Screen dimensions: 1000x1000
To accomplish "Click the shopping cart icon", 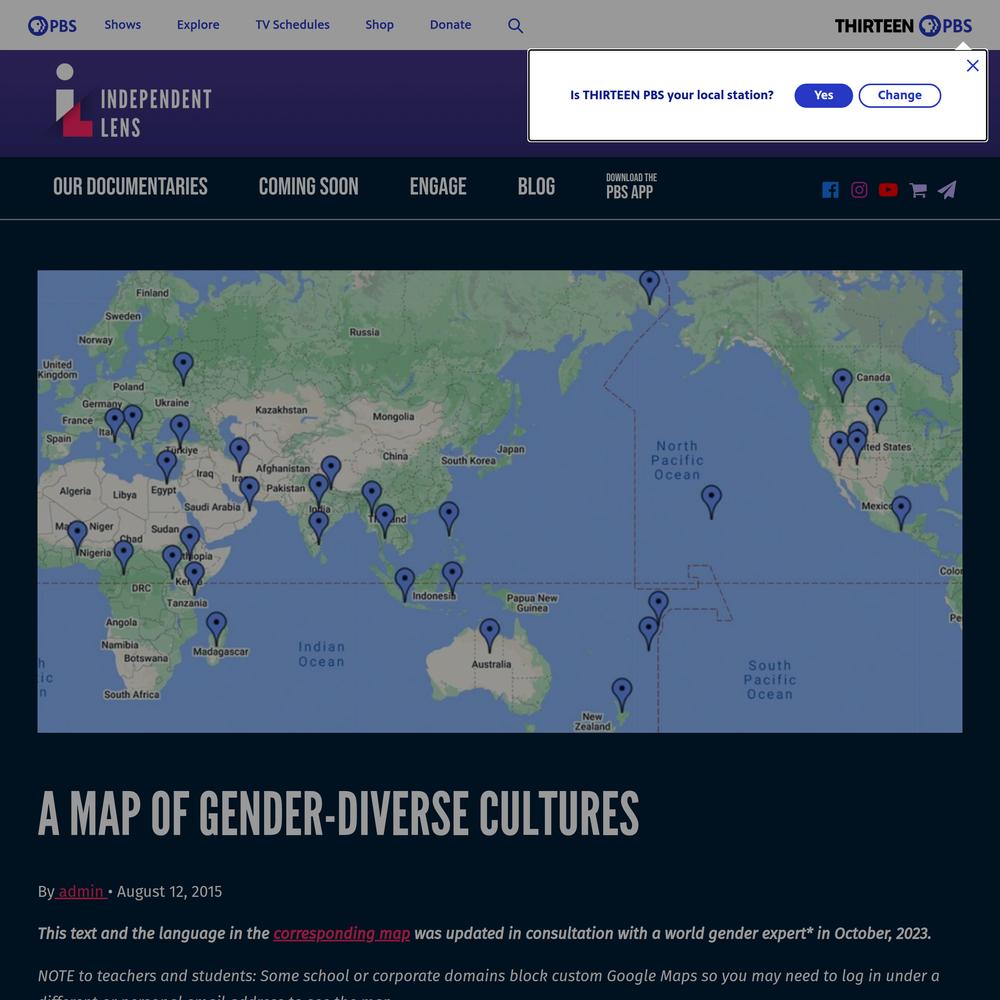I will pos(918,189).
